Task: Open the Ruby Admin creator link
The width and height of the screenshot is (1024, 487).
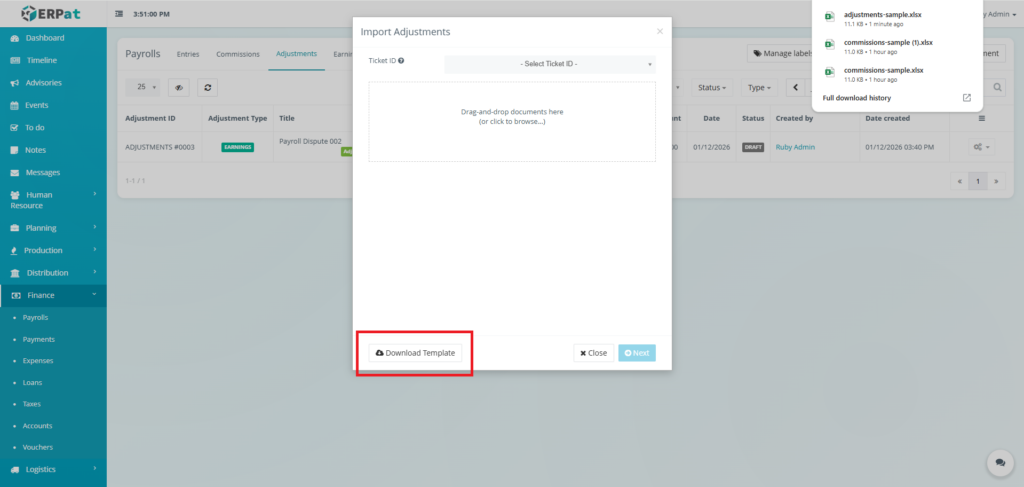Action: tap(795, 147)
